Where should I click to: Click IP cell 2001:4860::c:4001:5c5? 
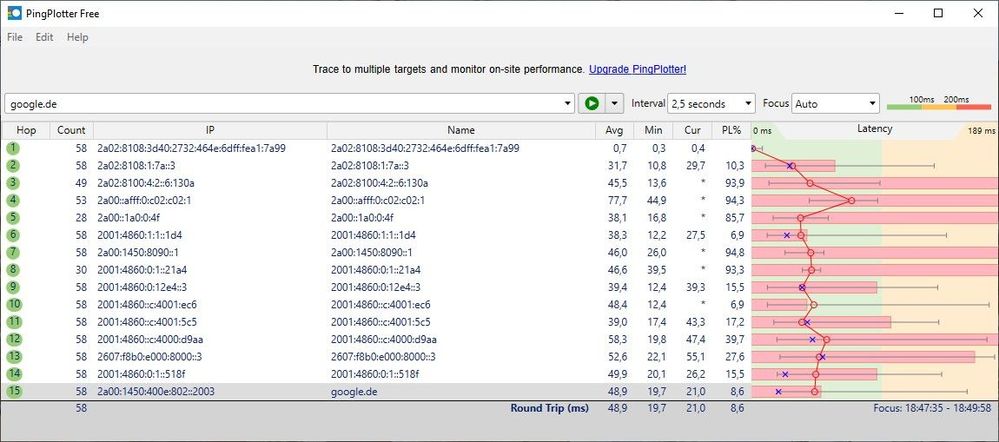pos(147,322)
